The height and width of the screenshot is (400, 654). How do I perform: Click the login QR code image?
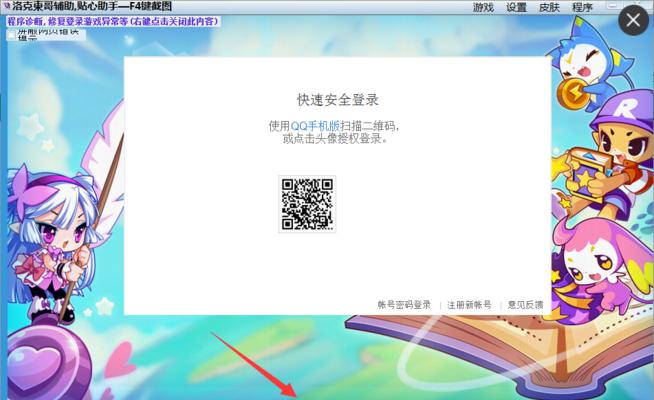(x=307, y=204)
